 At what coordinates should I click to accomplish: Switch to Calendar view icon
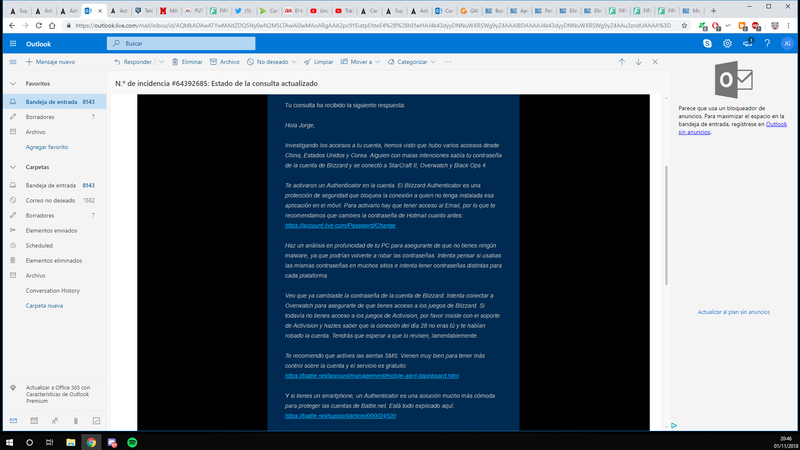pyautogui.click(x=34, y=421)
